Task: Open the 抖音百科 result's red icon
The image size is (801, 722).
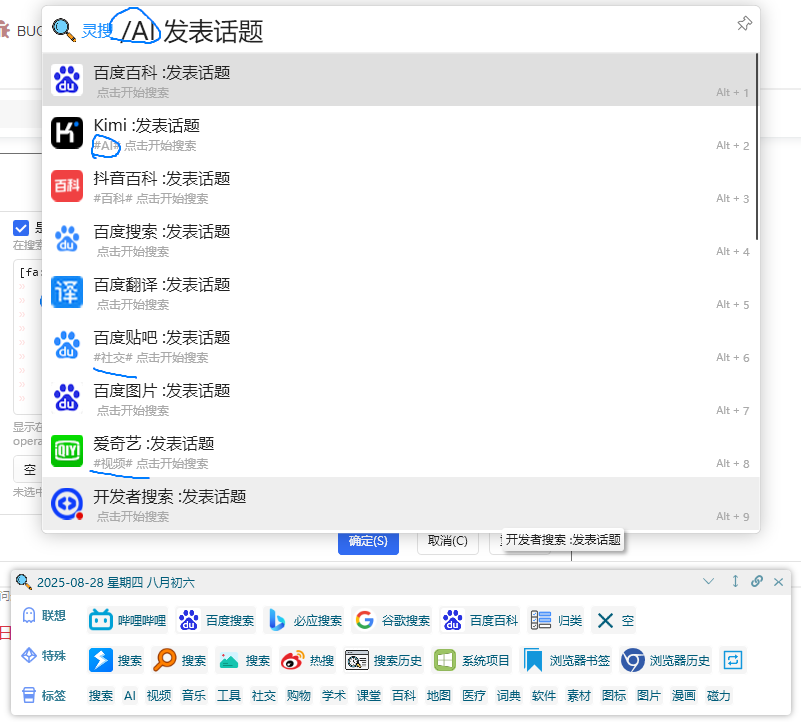Action: tap(67, 186)
